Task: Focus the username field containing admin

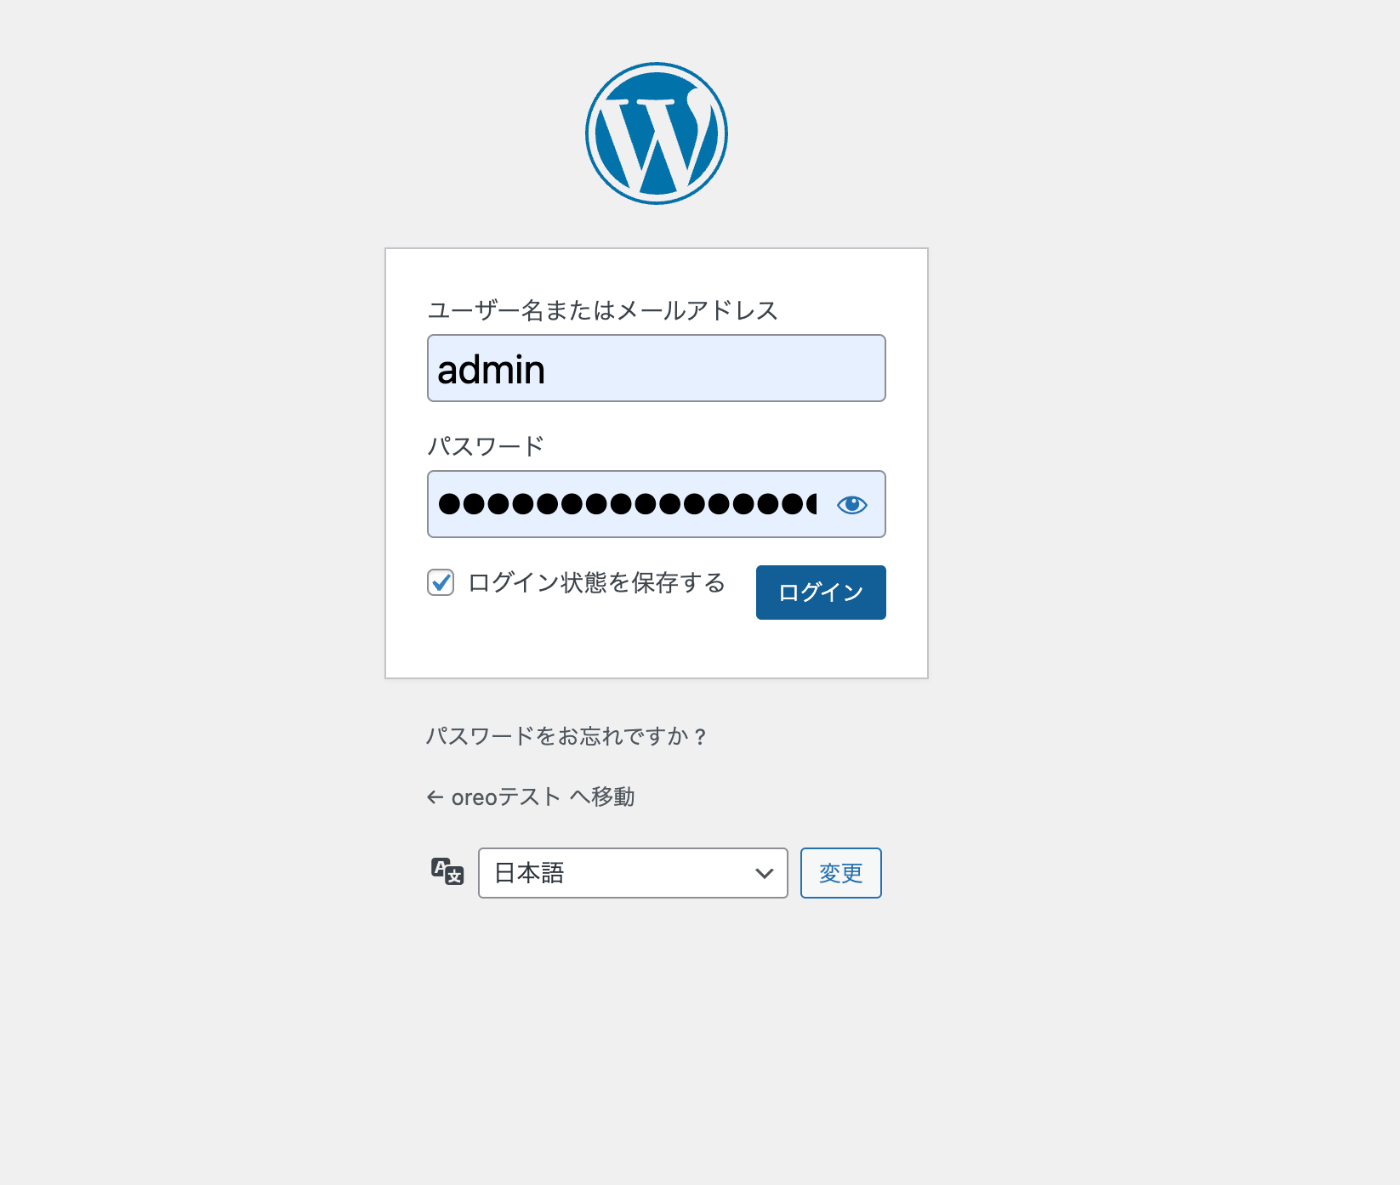Action: click(x=656, y=368)
